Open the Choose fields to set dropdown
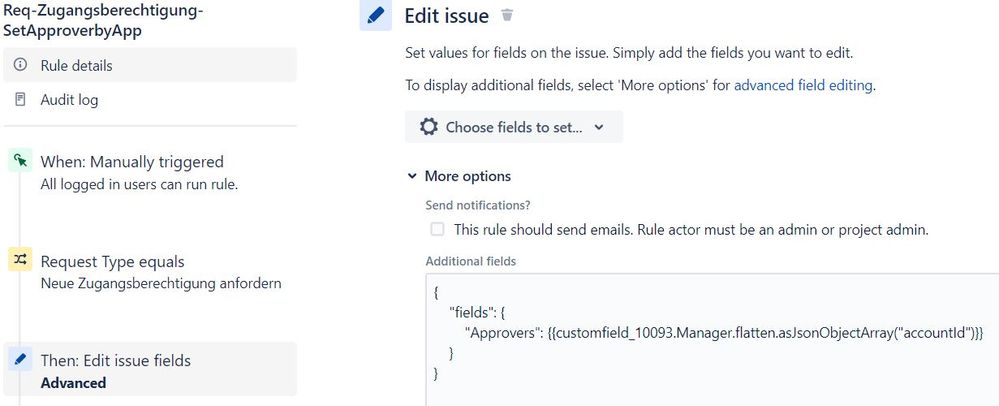This screenshot has width=999, height=406. (514, 127)
